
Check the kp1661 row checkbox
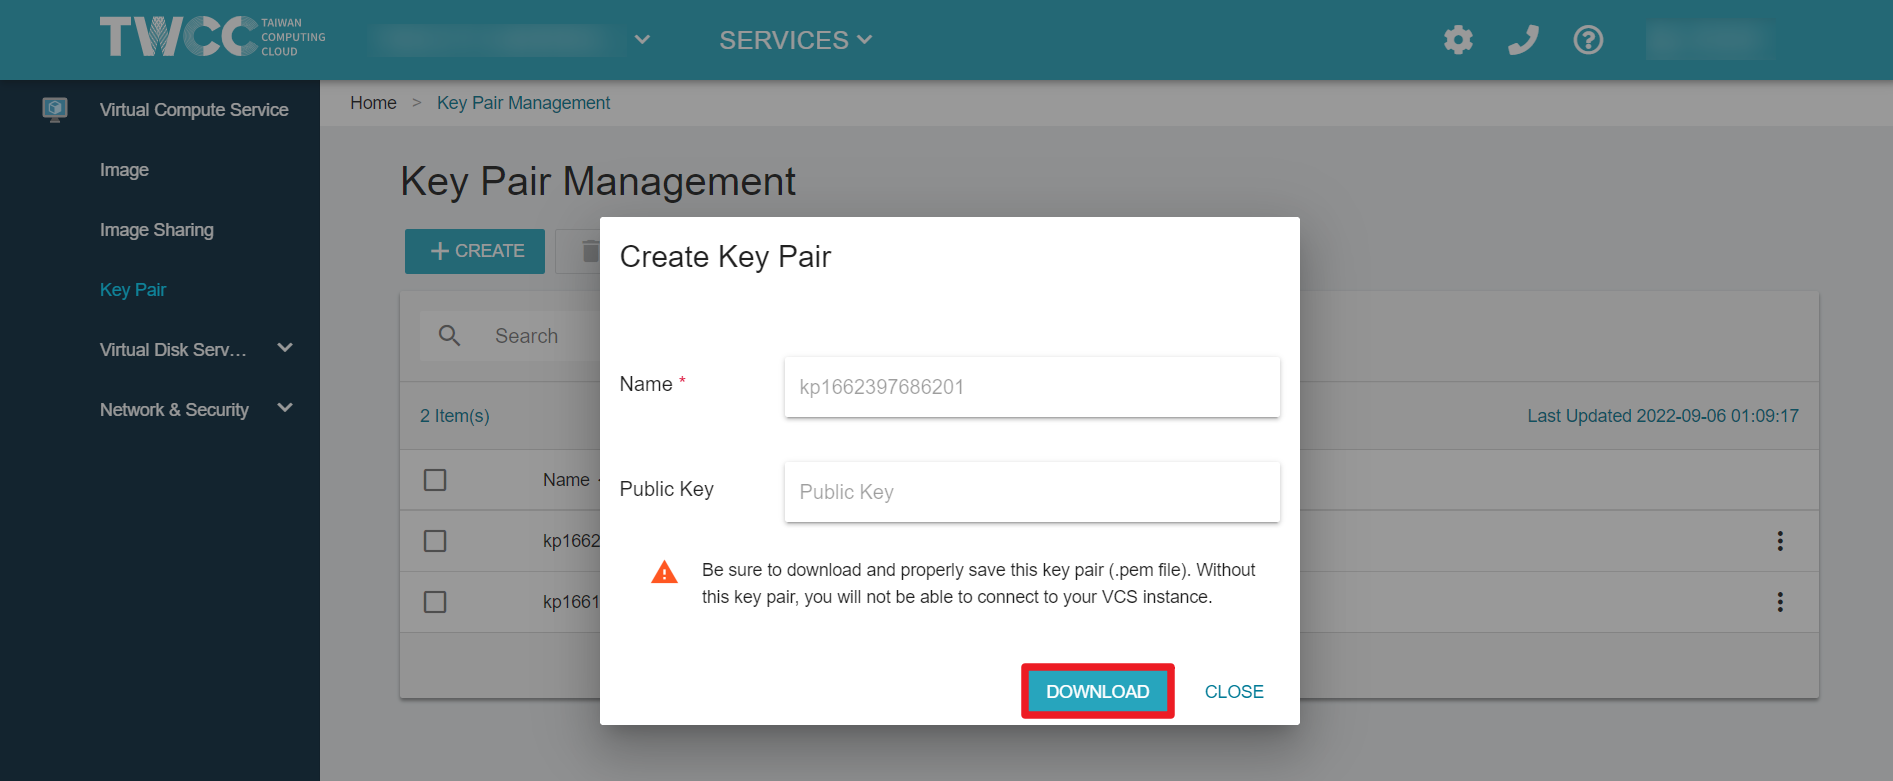[435, 602]
